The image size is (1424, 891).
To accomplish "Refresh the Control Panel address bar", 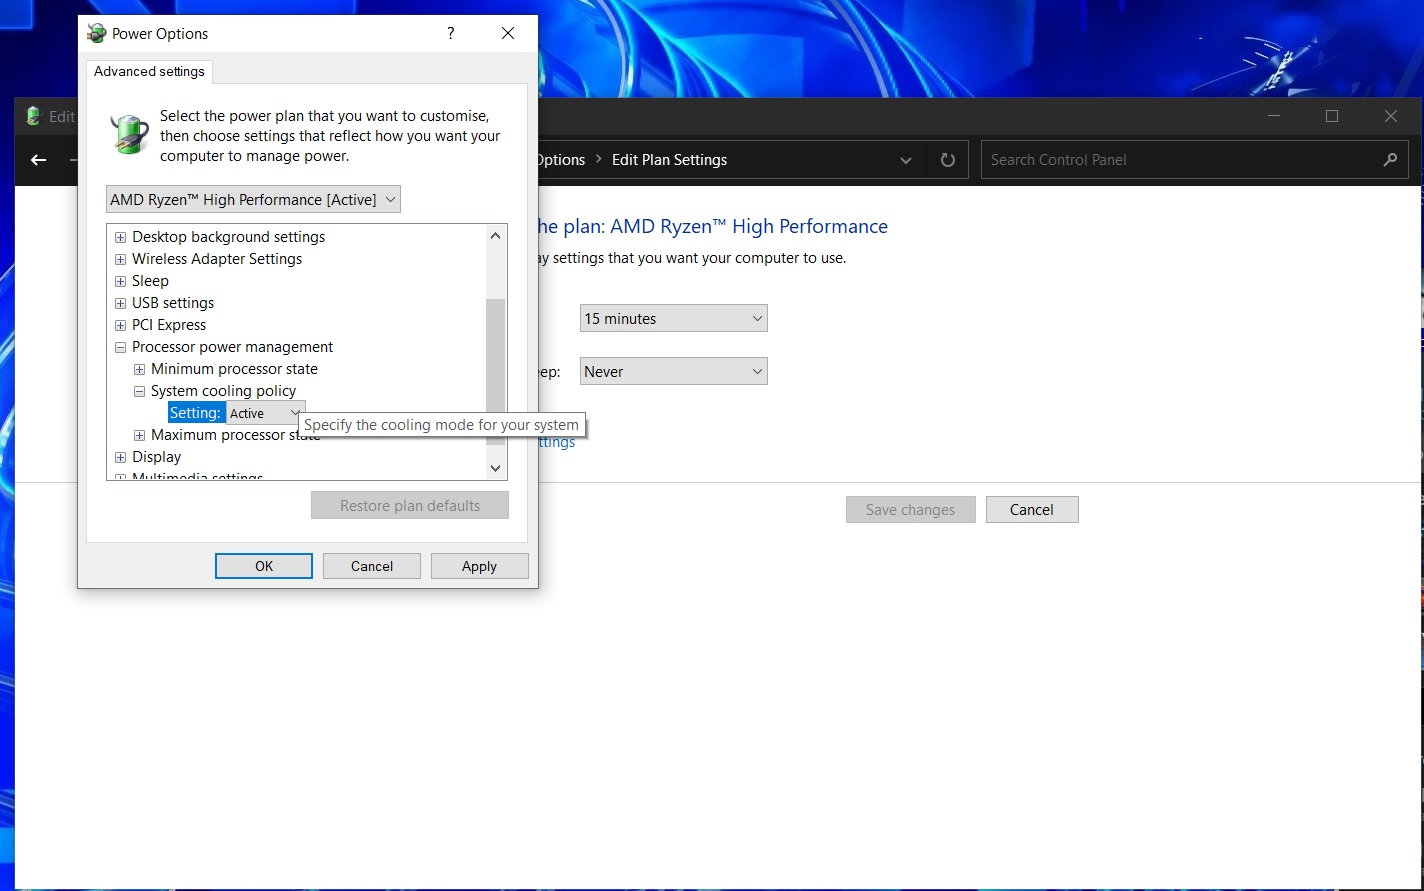I will click(947, 160).
